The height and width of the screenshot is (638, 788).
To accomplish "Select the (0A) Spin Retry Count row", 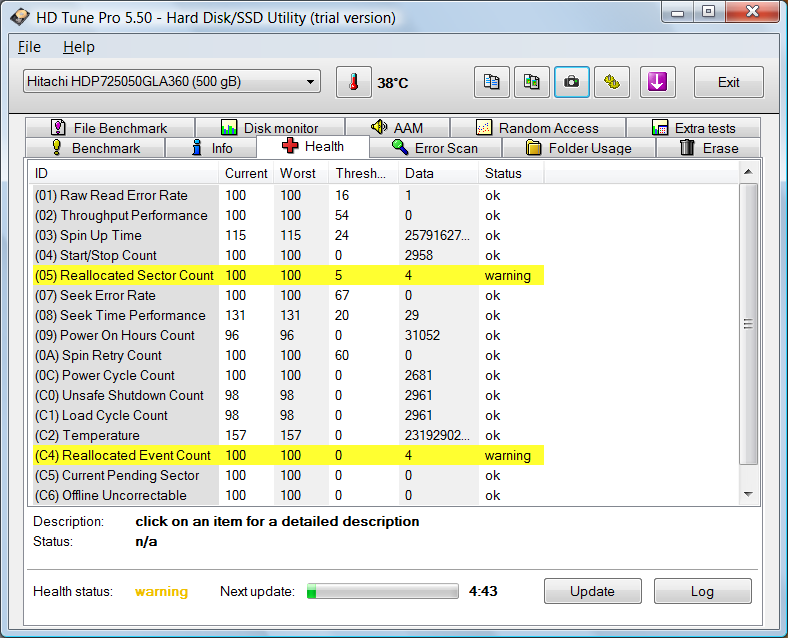I will [288, 355].
